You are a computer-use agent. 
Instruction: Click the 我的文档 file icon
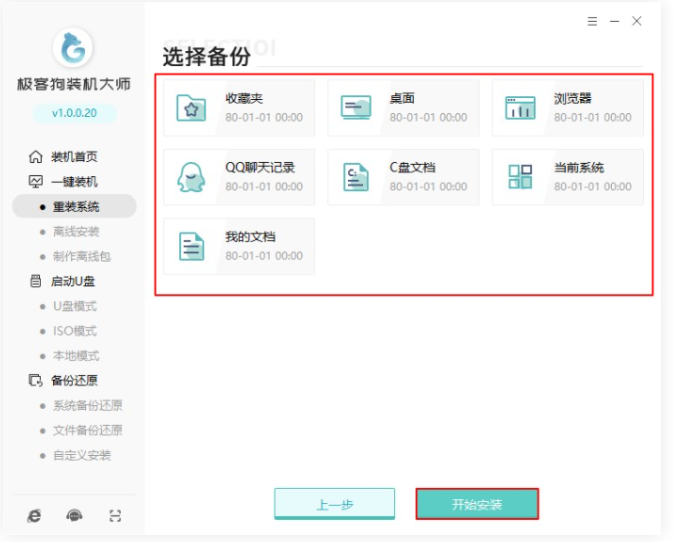190,246
